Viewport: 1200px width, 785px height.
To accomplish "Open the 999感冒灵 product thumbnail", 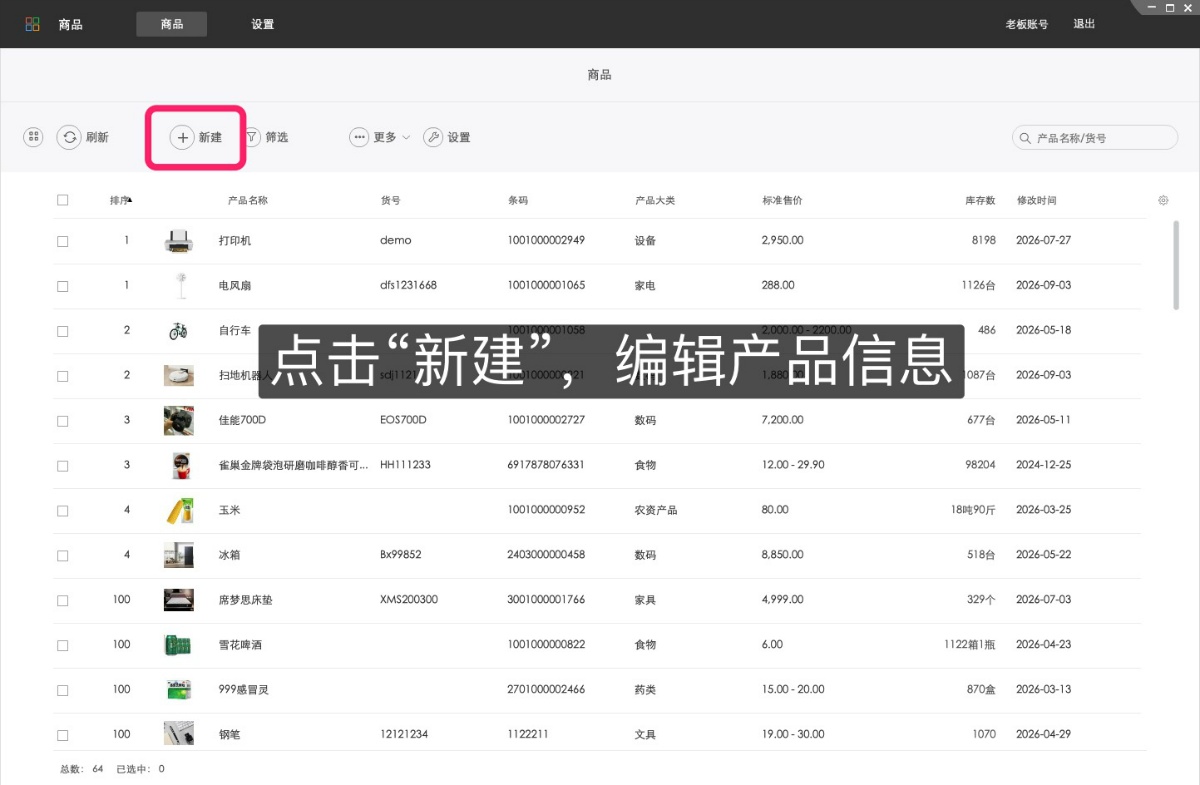I will tap(179, 690).
